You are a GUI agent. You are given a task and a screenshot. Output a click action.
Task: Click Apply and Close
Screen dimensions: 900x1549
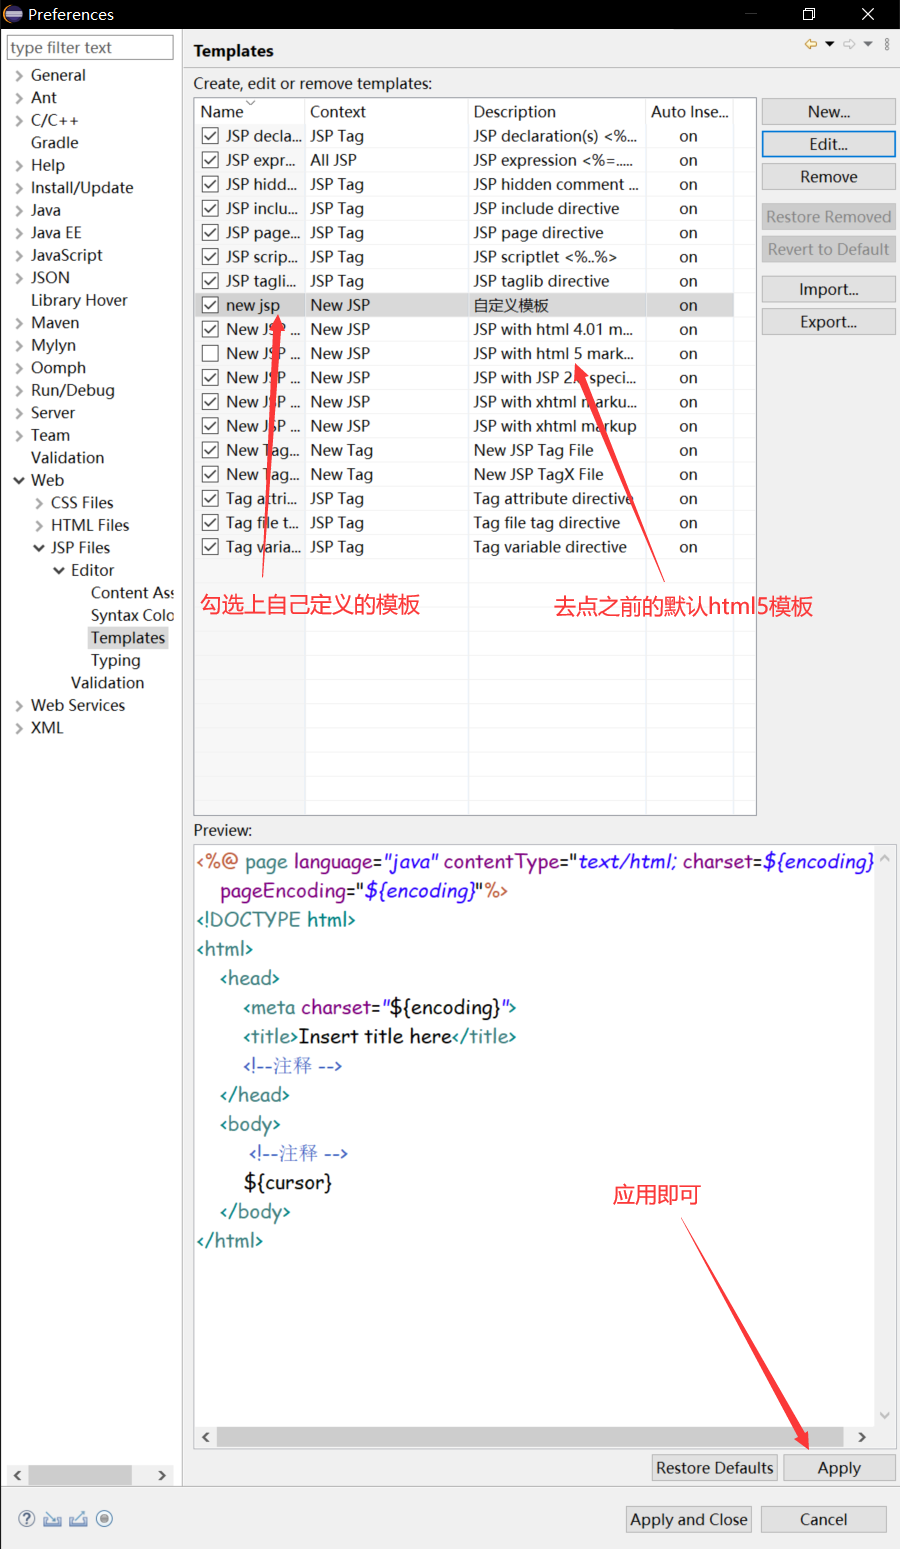pos(688,1519)
